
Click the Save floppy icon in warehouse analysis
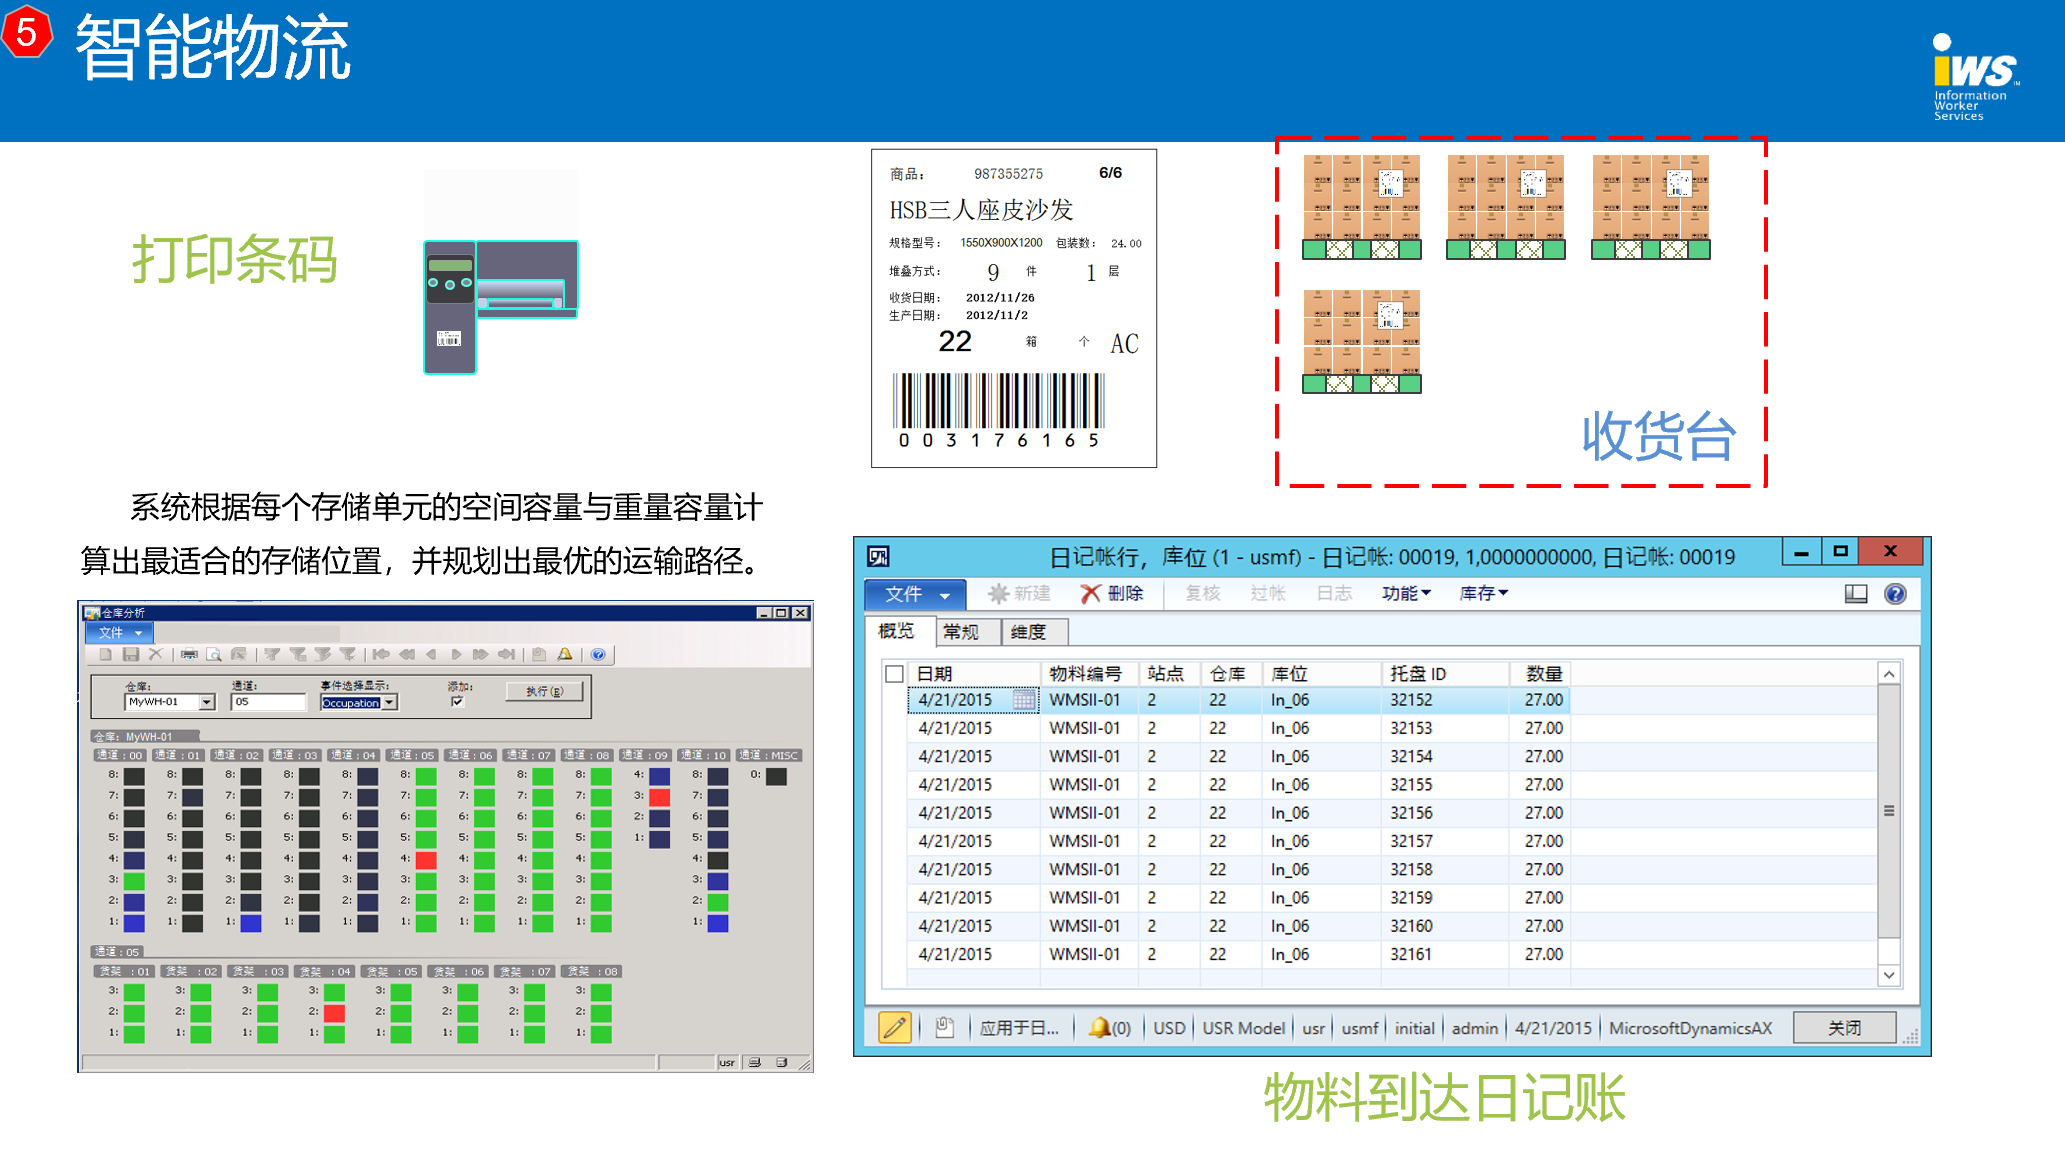[x=131, y=654]
